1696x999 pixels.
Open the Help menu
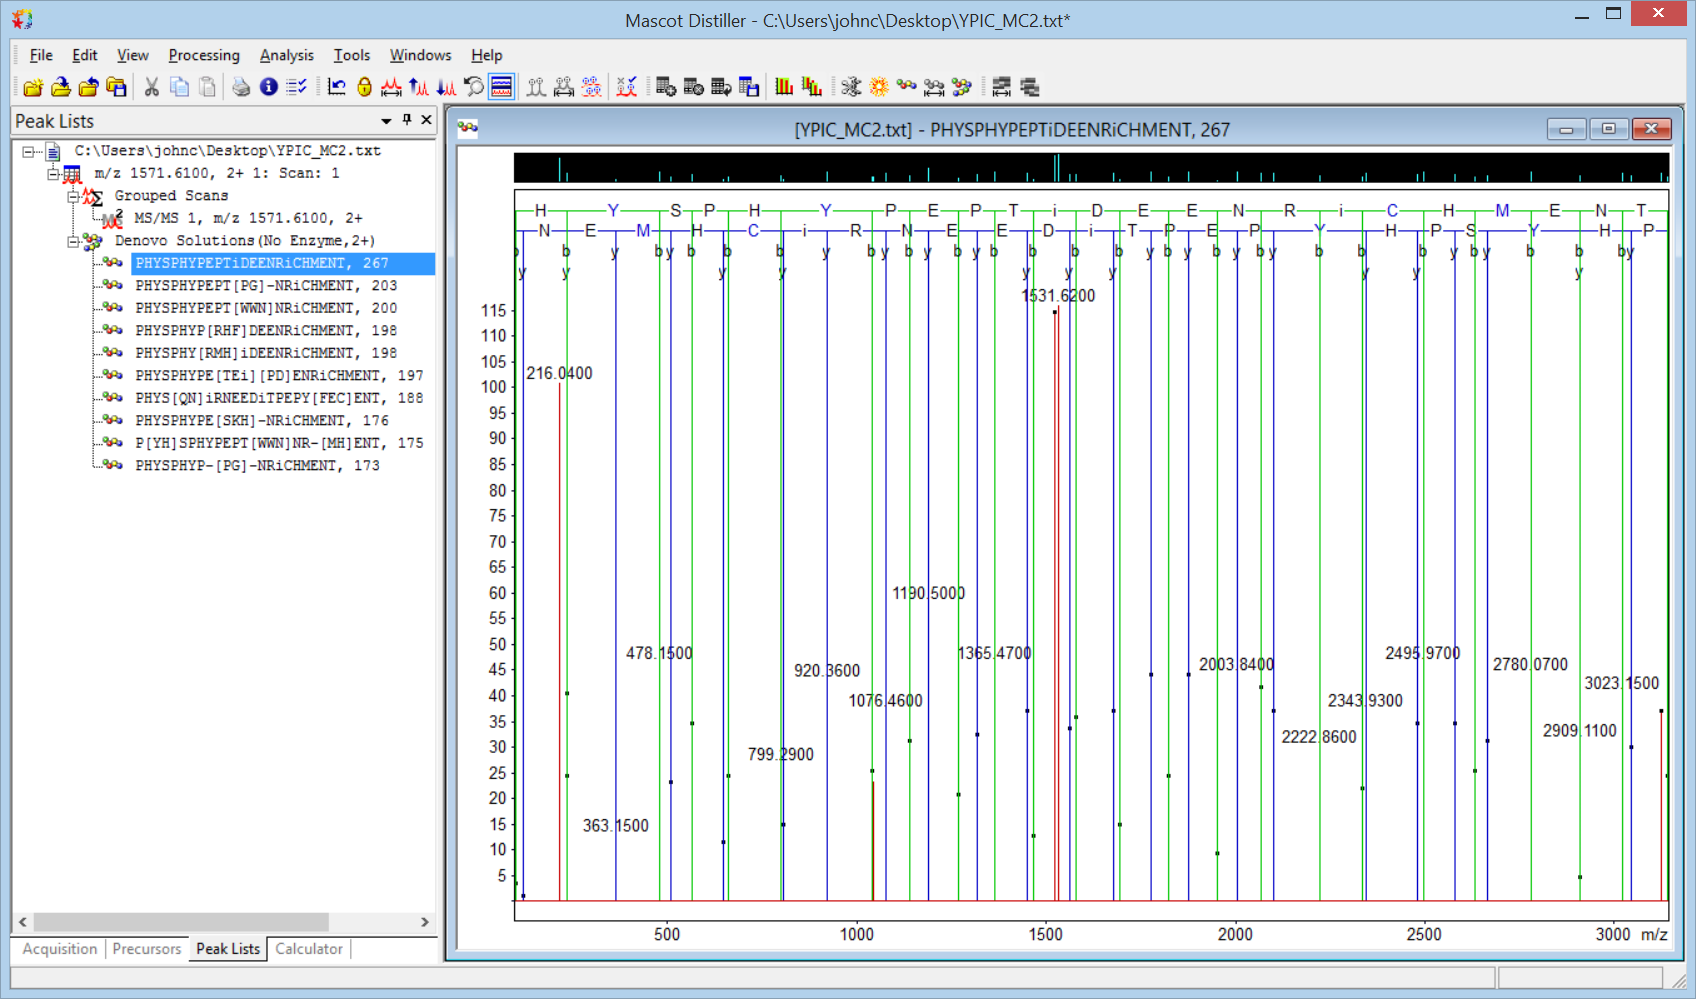(487, 55)
